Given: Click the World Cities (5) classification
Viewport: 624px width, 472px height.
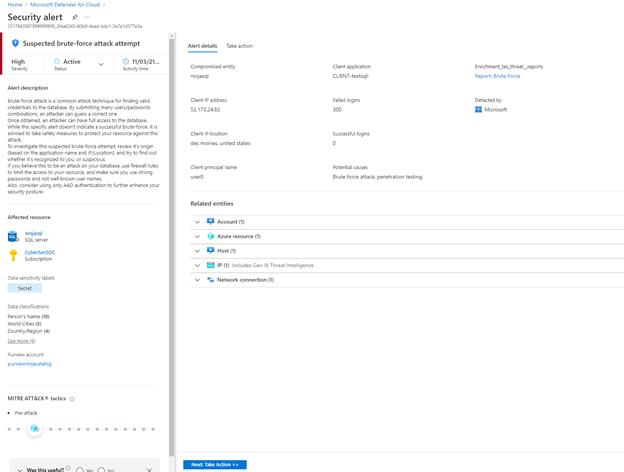Looking at the screenshot, I should pos(25,324).
